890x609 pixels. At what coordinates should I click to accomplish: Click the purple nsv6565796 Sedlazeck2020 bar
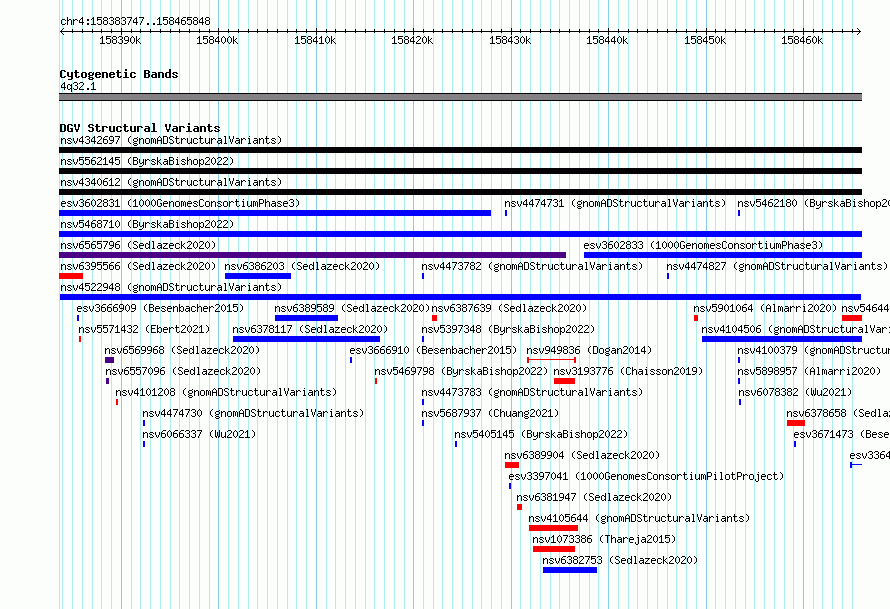(x=312, y=255)
